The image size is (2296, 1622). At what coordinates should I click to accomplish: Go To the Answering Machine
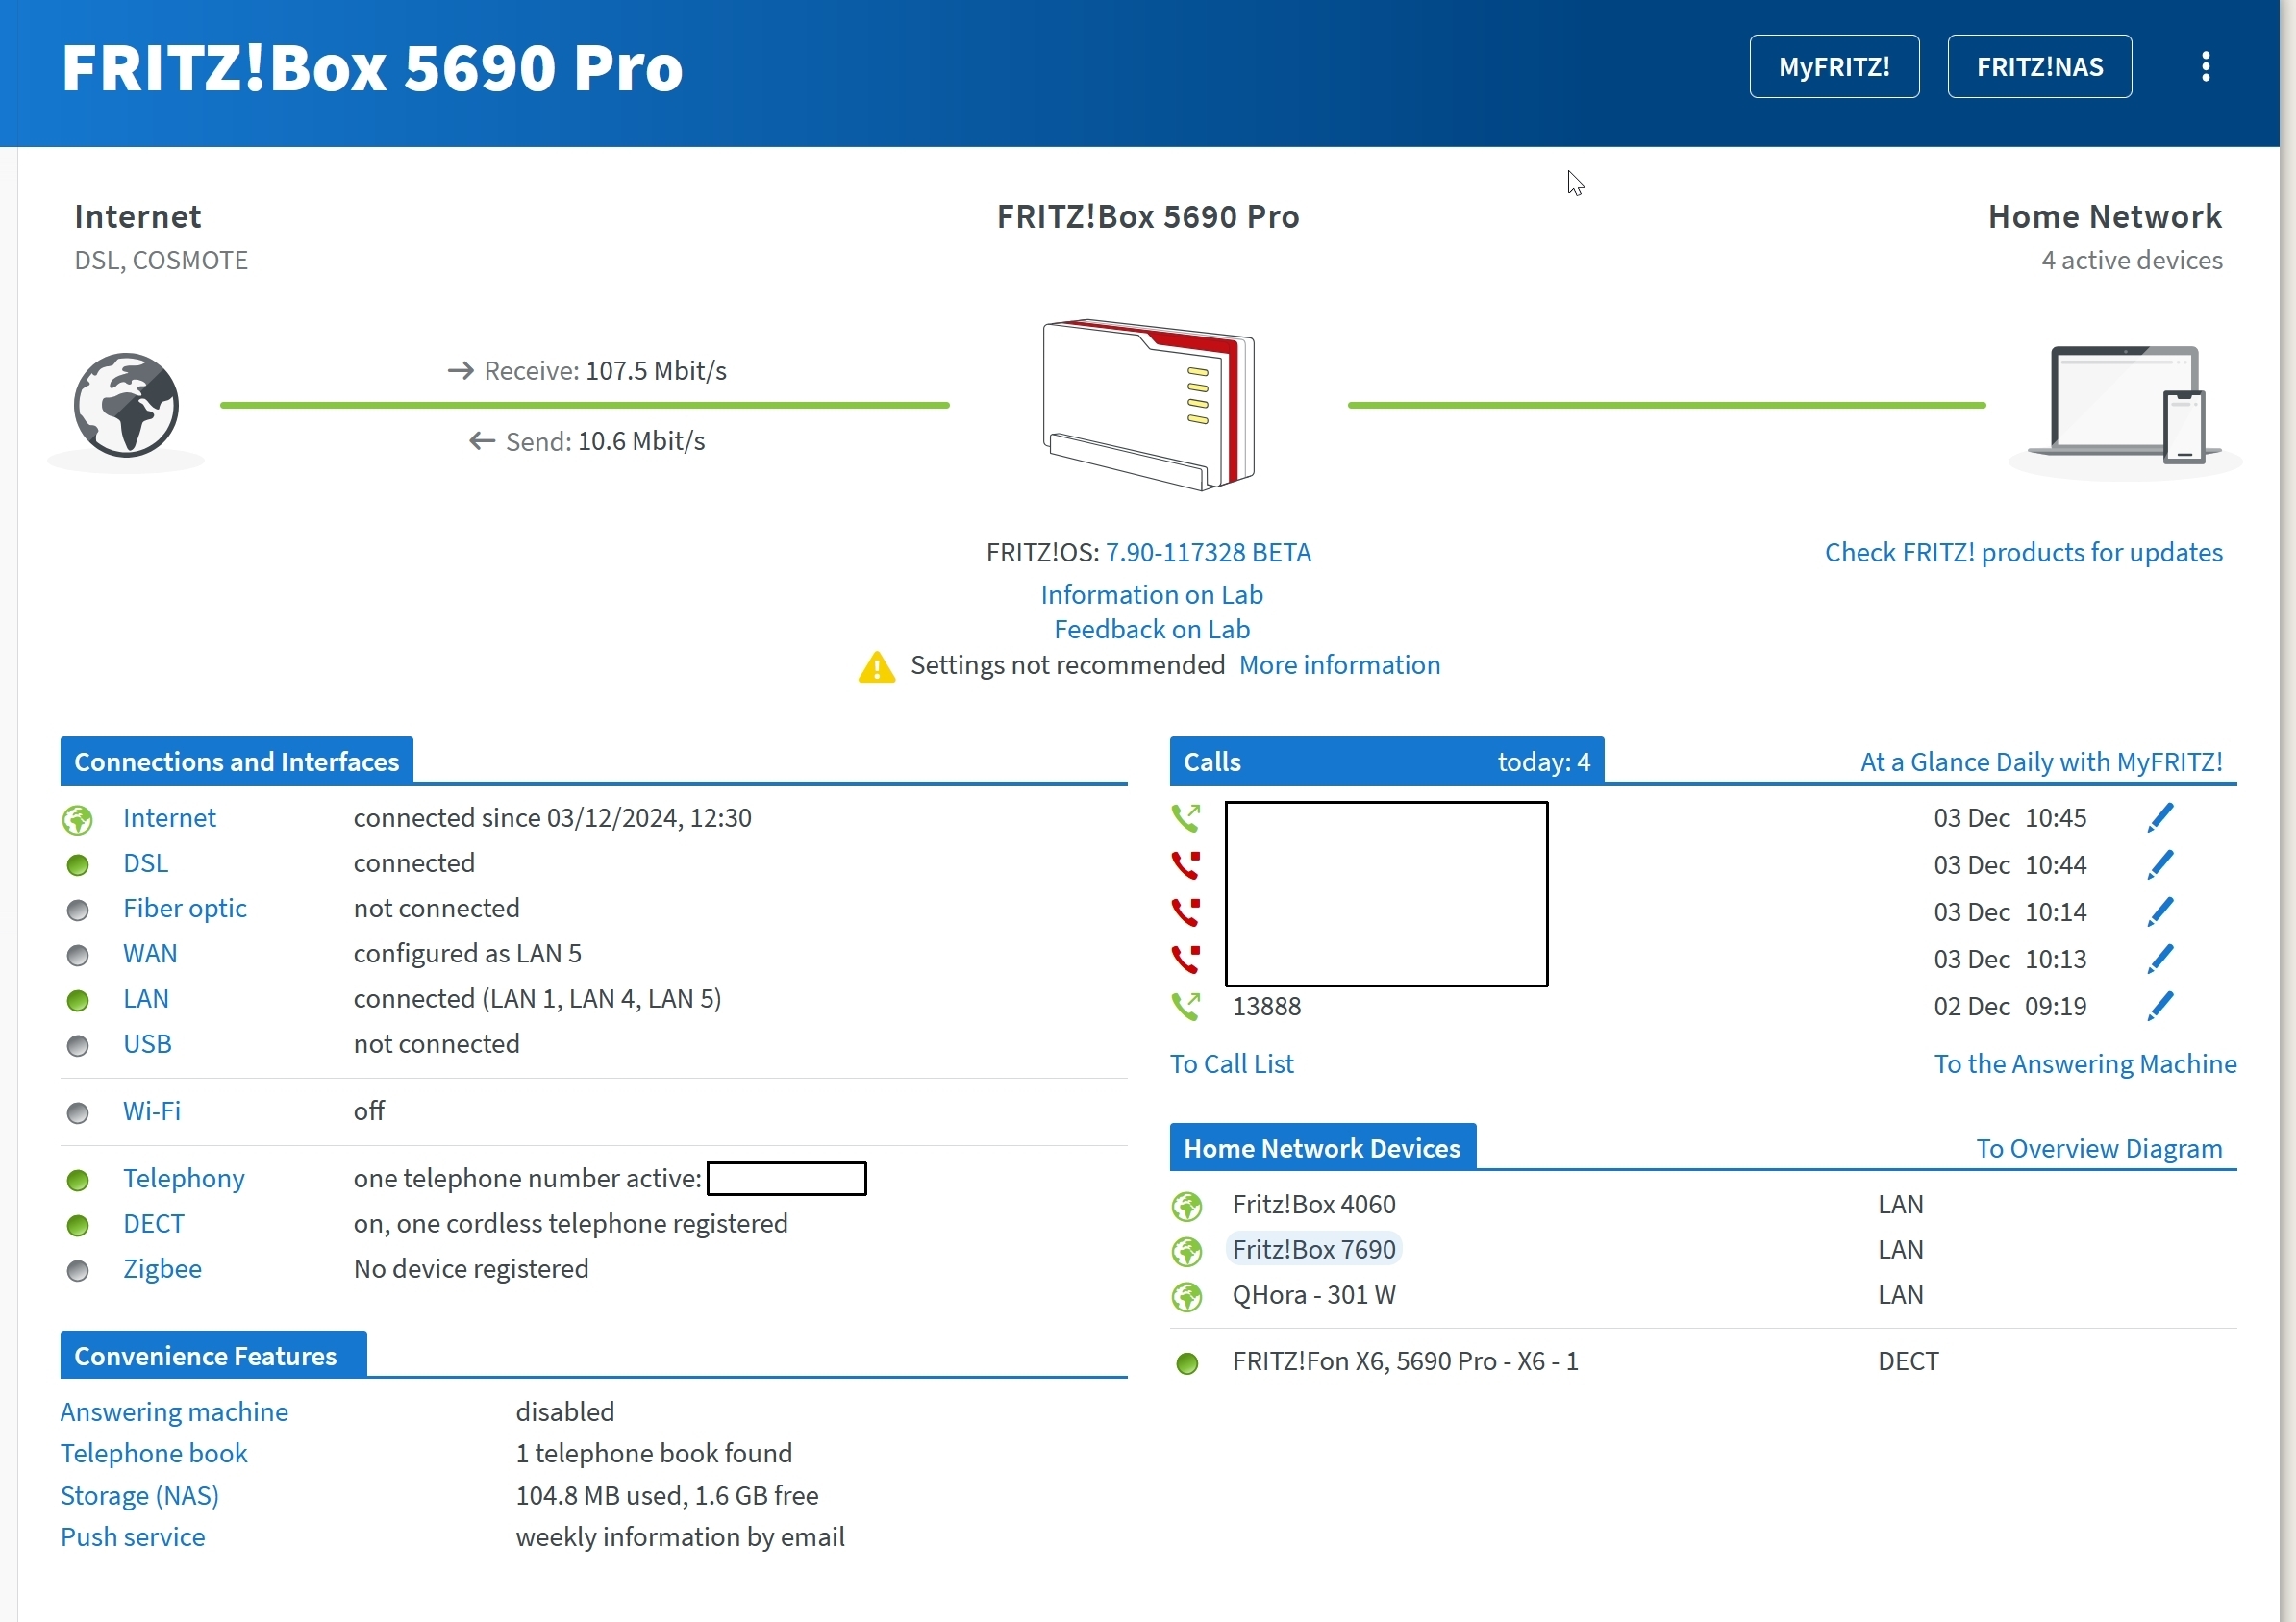coord(2084,1064)
